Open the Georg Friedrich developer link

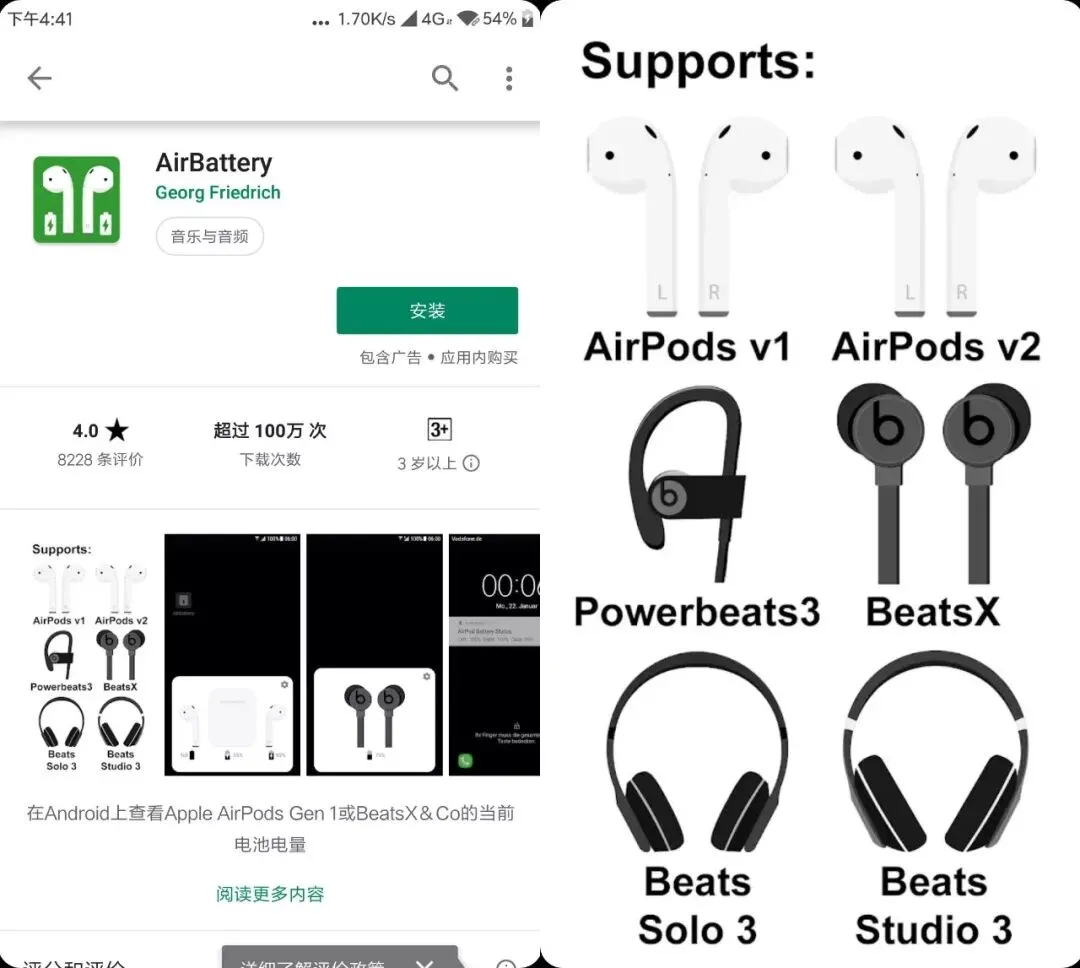pyautogui.click(x=218, y=192)
